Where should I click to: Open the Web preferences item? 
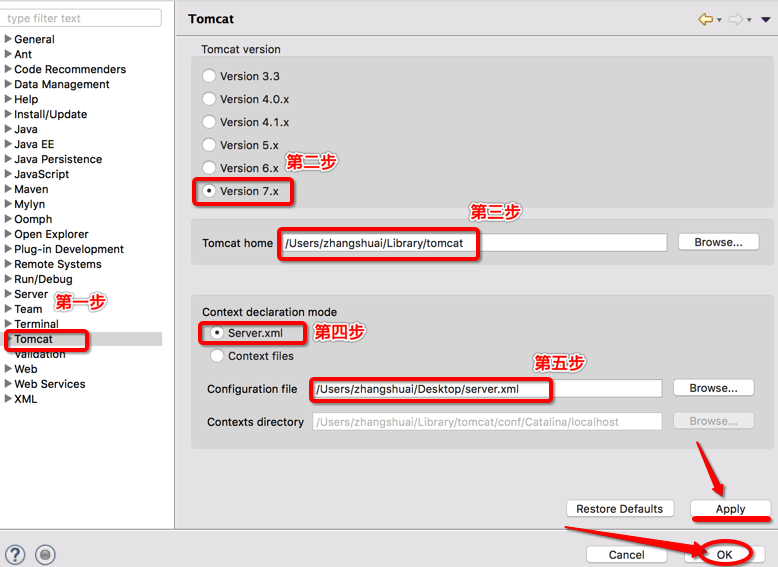coord(26,369)
